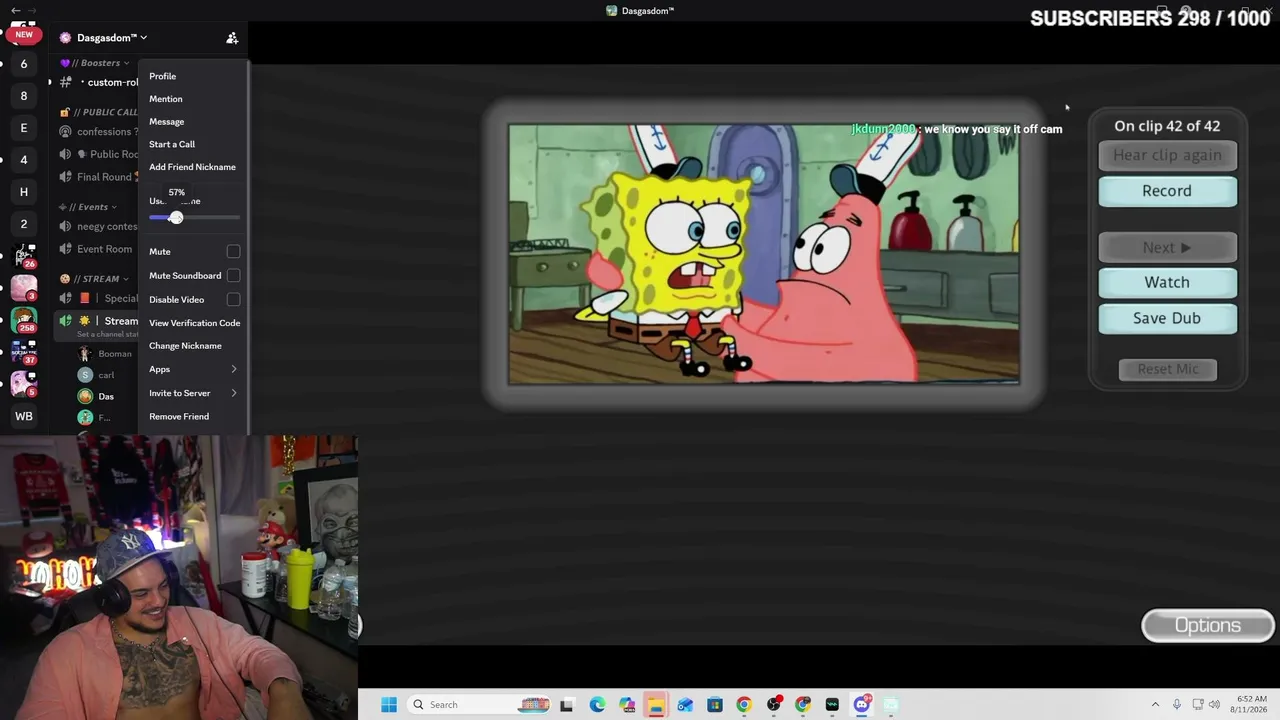Open the confessions channel

click(98, 132)
